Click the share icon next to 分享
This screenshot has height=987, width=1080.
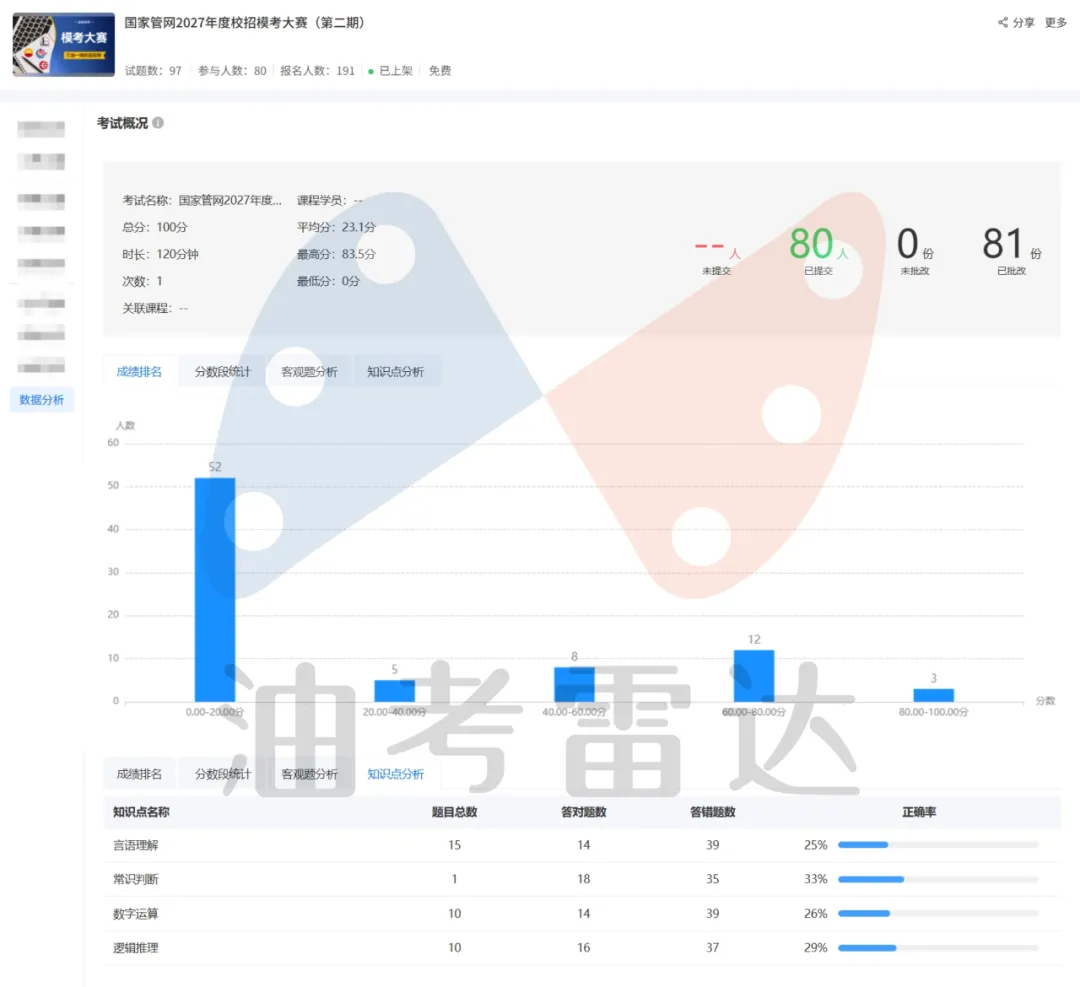(1003, 23)
